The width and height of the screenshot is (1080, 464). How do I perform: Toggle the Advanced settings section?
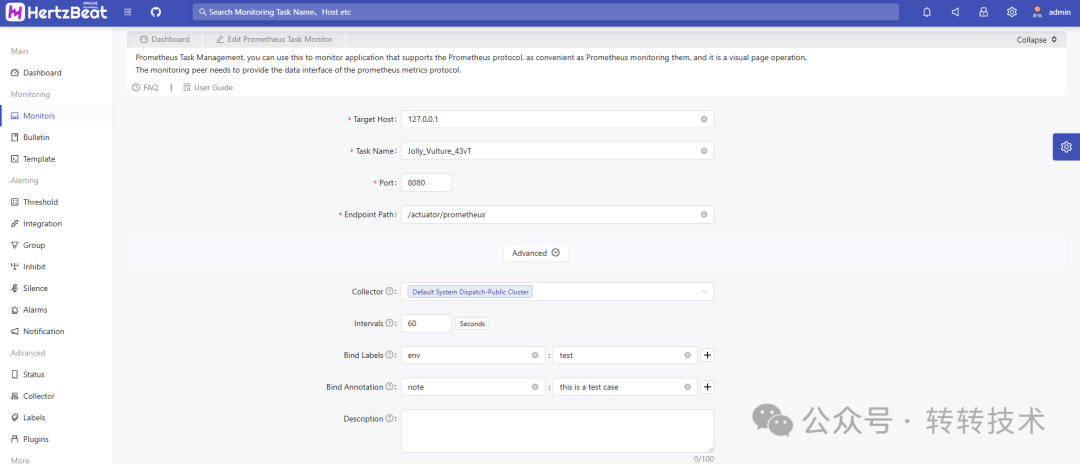pos(536,253)
